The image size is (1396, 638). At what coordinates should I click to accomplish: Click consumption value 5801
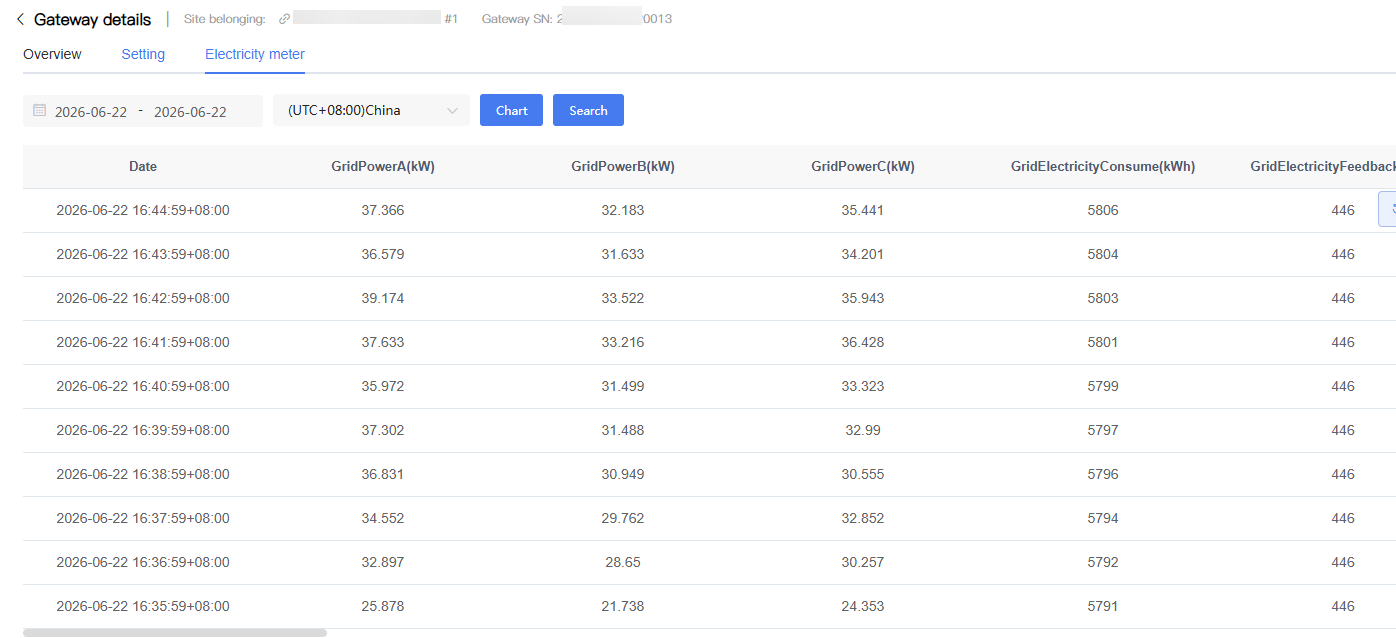[x=1103, y=343]
